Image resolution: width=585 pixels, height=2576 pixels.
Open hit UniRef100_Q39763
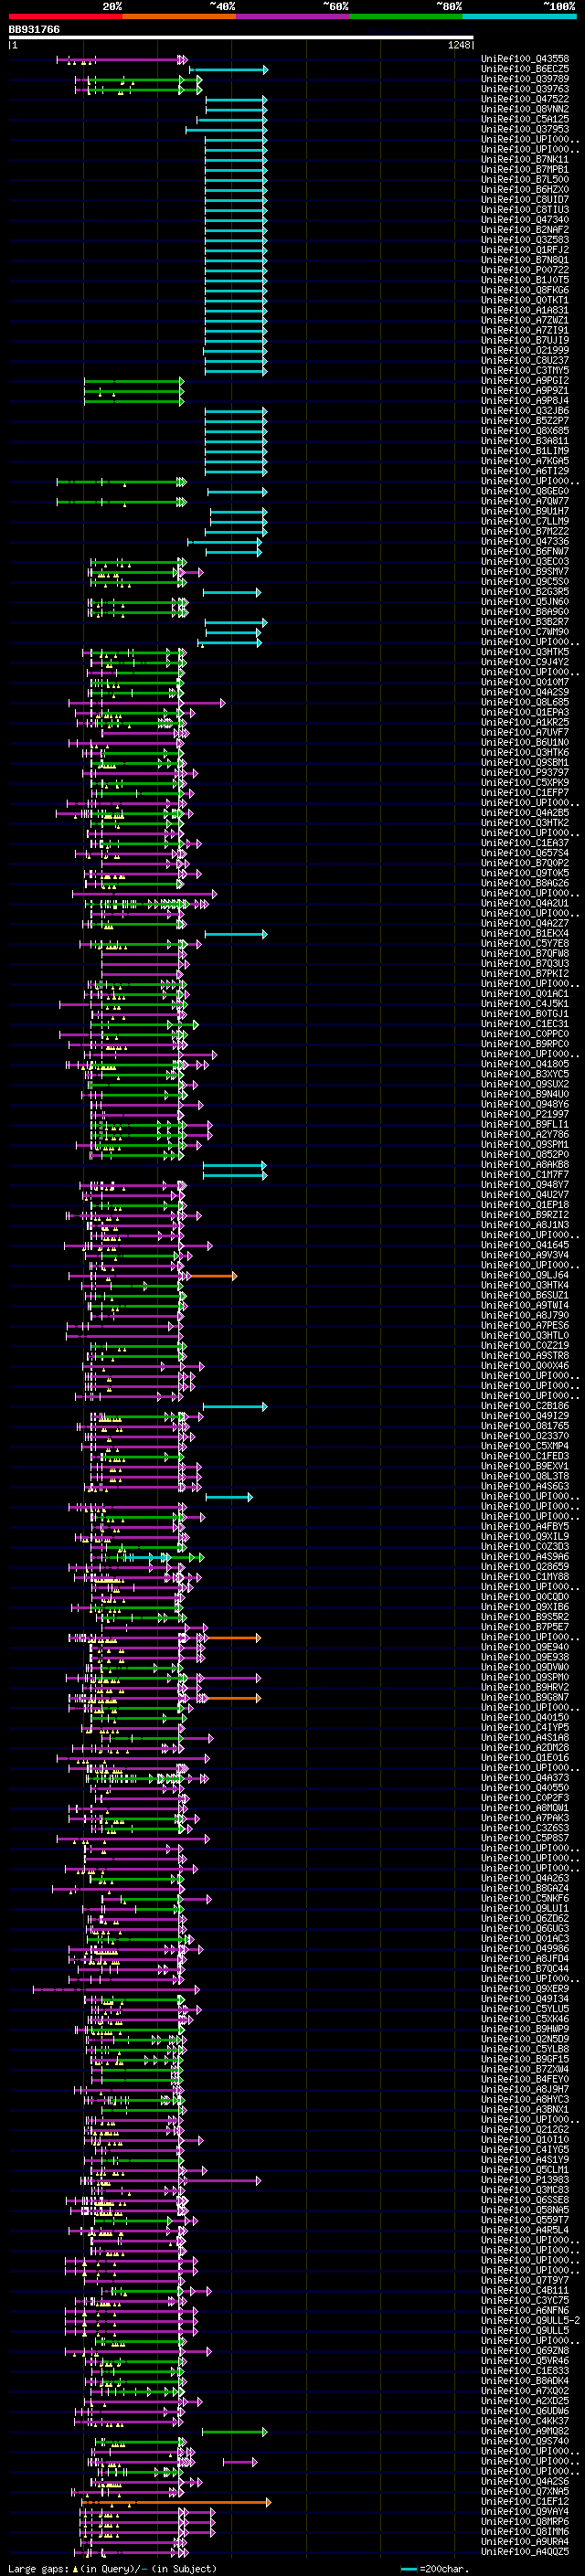(525, 89)
